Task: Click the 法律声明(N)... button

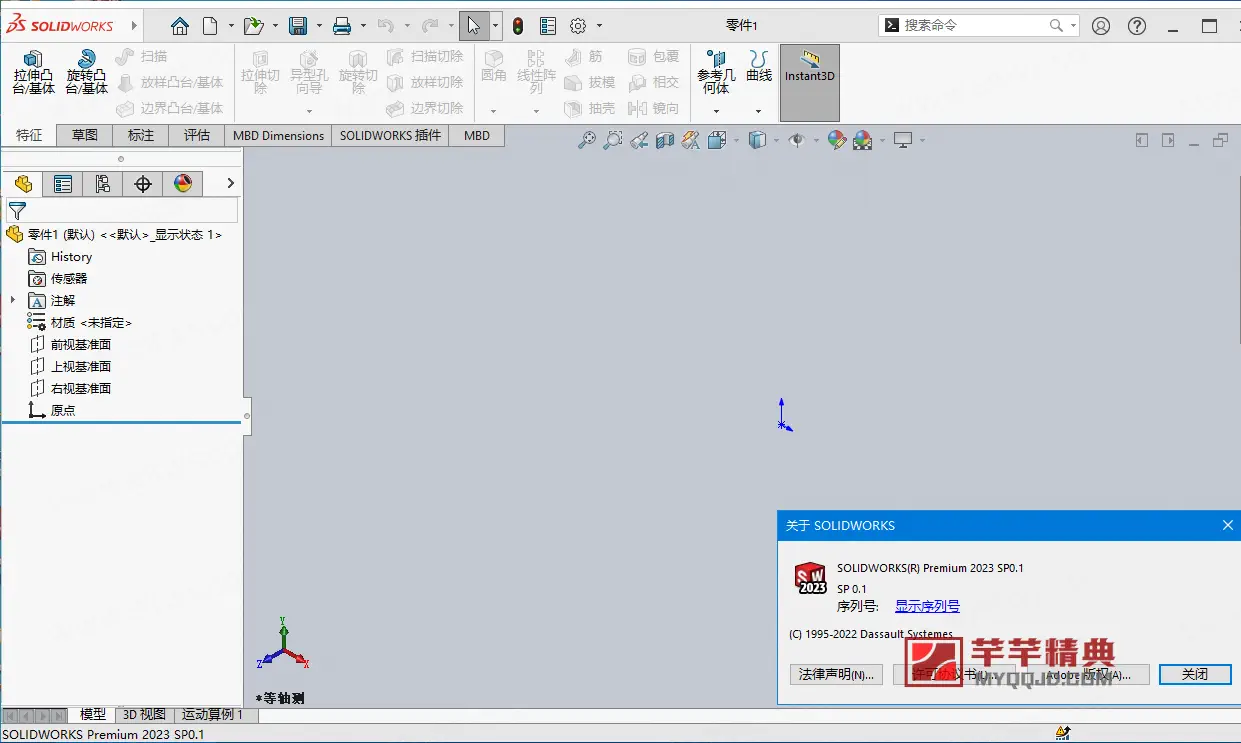Action: coord(837,675)
